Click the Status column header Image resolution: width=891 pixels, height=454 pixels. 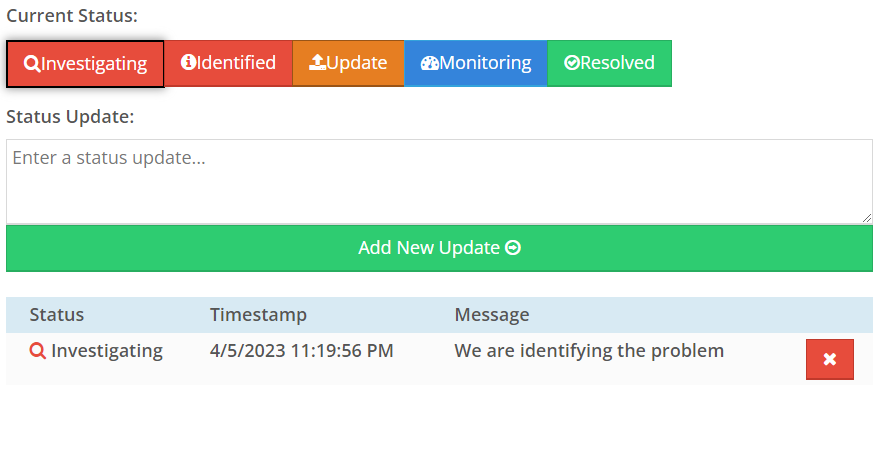click(57, 315)
